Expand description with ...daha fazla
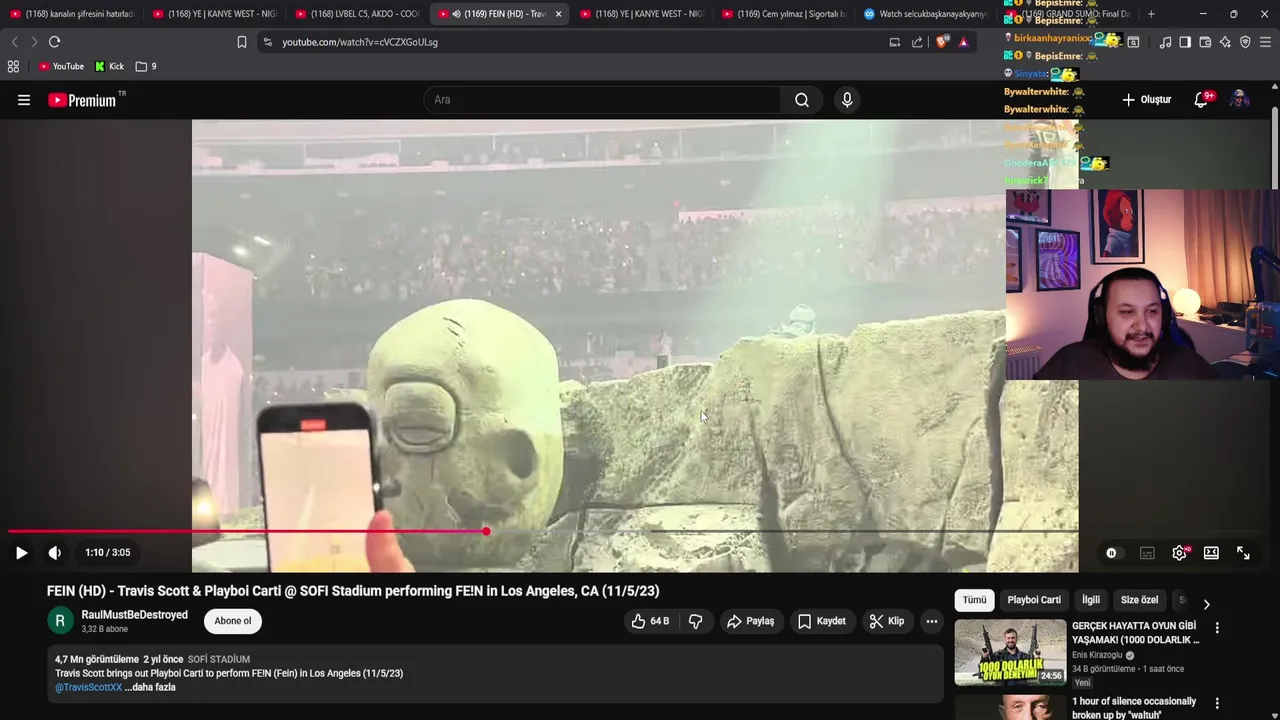The height and width of the screenshot is (720, 1280). click(x=150, y=687)
